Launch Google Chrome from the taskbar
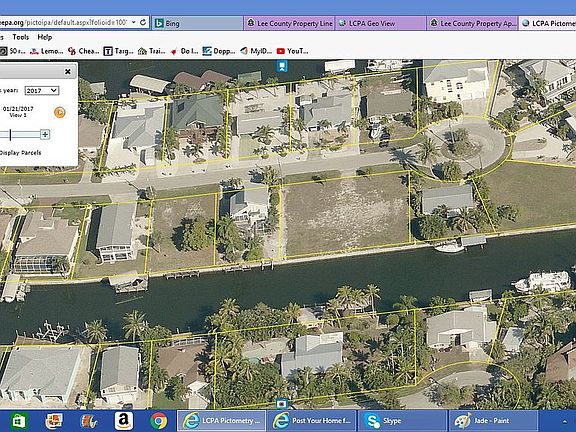Screen dimensions: 576x432 click(159, 421)
